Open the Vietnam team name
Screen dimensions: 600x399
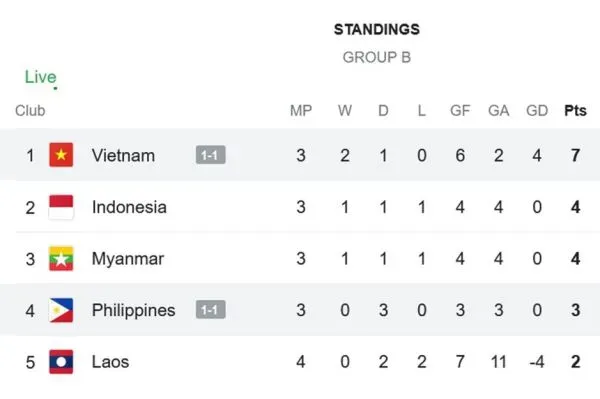tap(123, 155)
